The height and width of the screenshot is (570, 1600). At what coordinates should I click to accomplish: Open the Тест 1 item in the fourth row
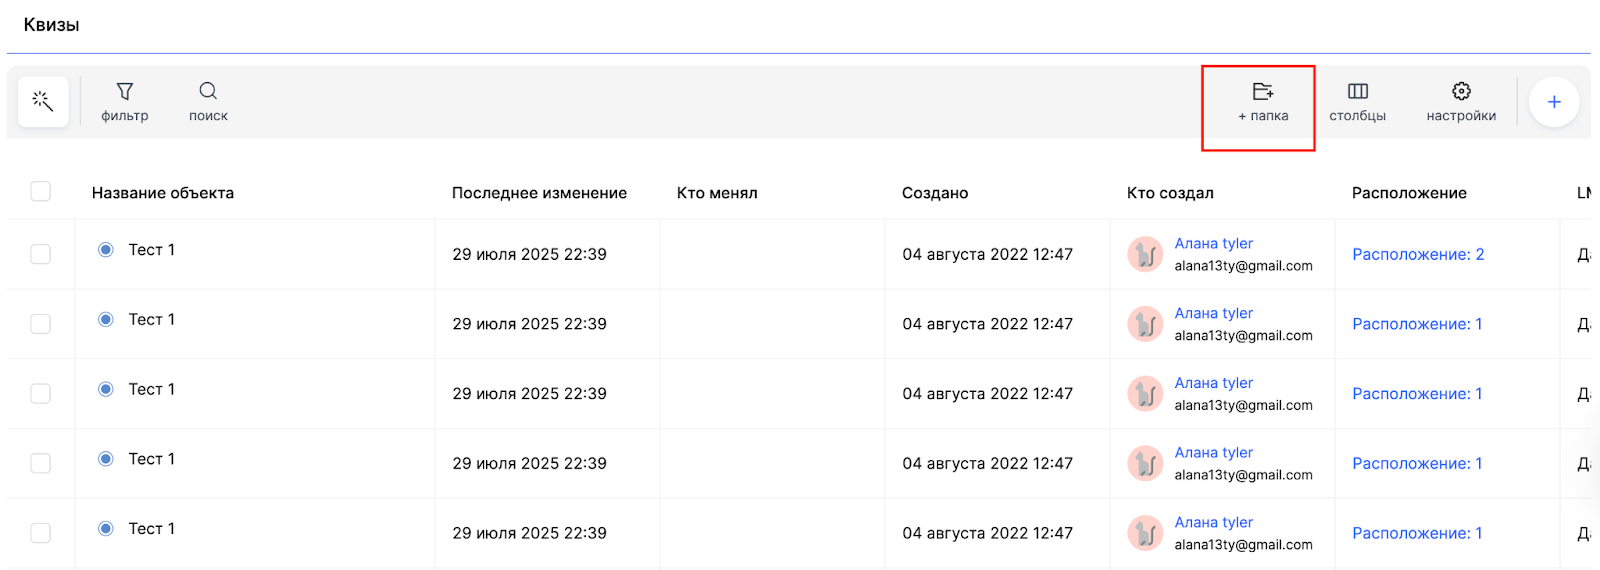(x=152, y=459)
